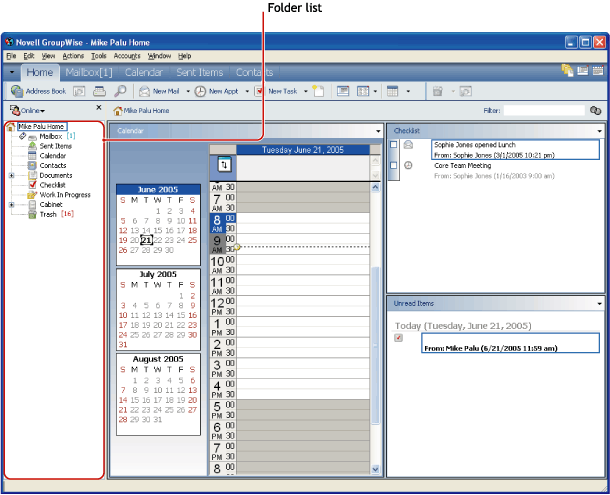
Task: Select the Tuesday June 21, 2005 day header
Action: coord(303,150)
